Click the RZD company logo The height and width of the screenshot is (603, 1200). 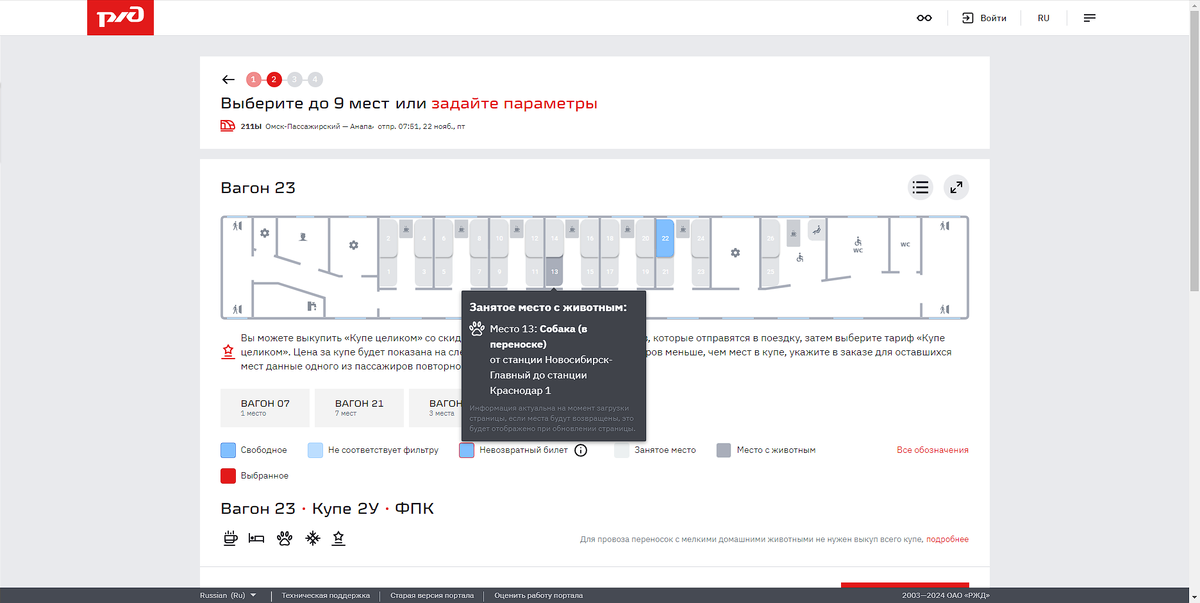pos(120,17)
